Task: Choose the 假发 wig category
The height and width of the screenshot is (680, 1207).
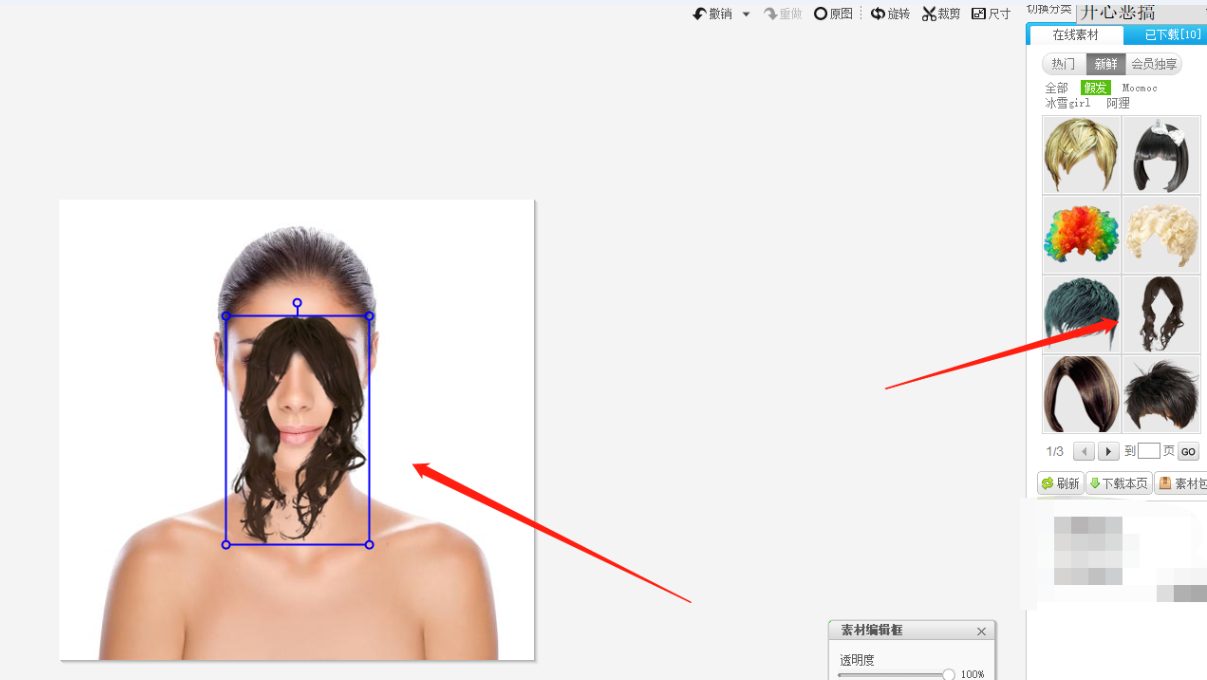Action: tap(1095, 88)
